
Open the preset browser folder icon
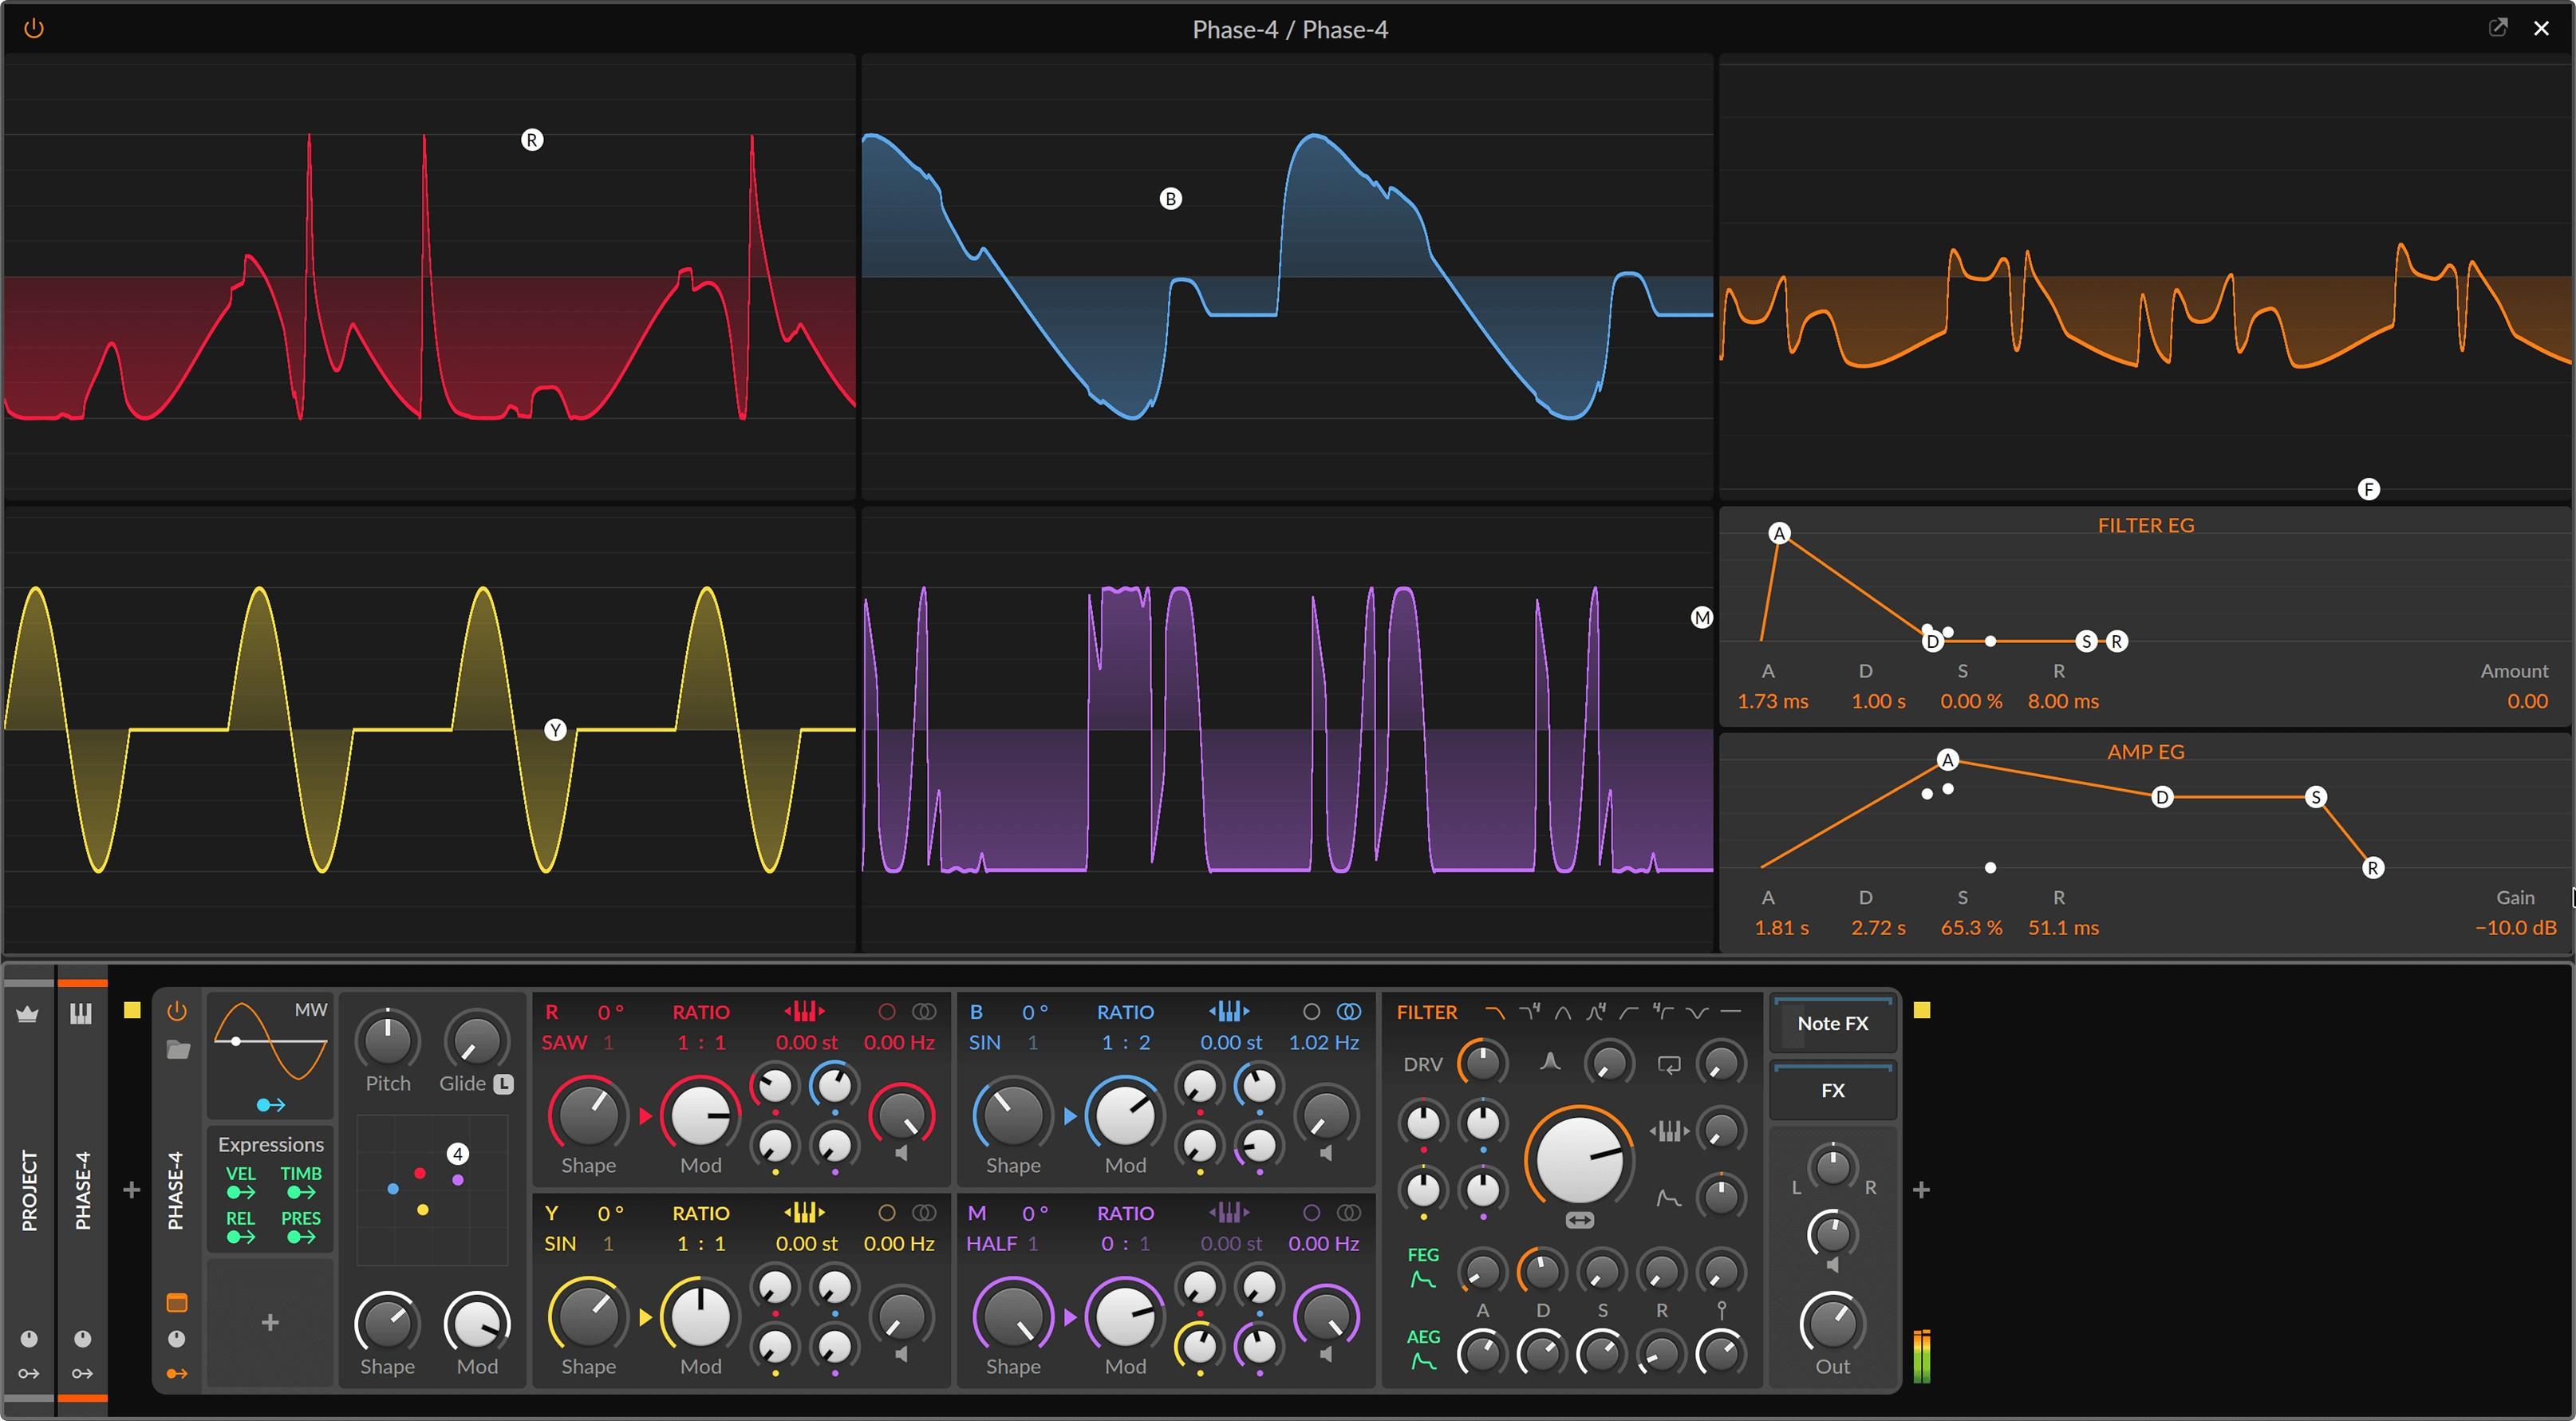coord(178,1050)
